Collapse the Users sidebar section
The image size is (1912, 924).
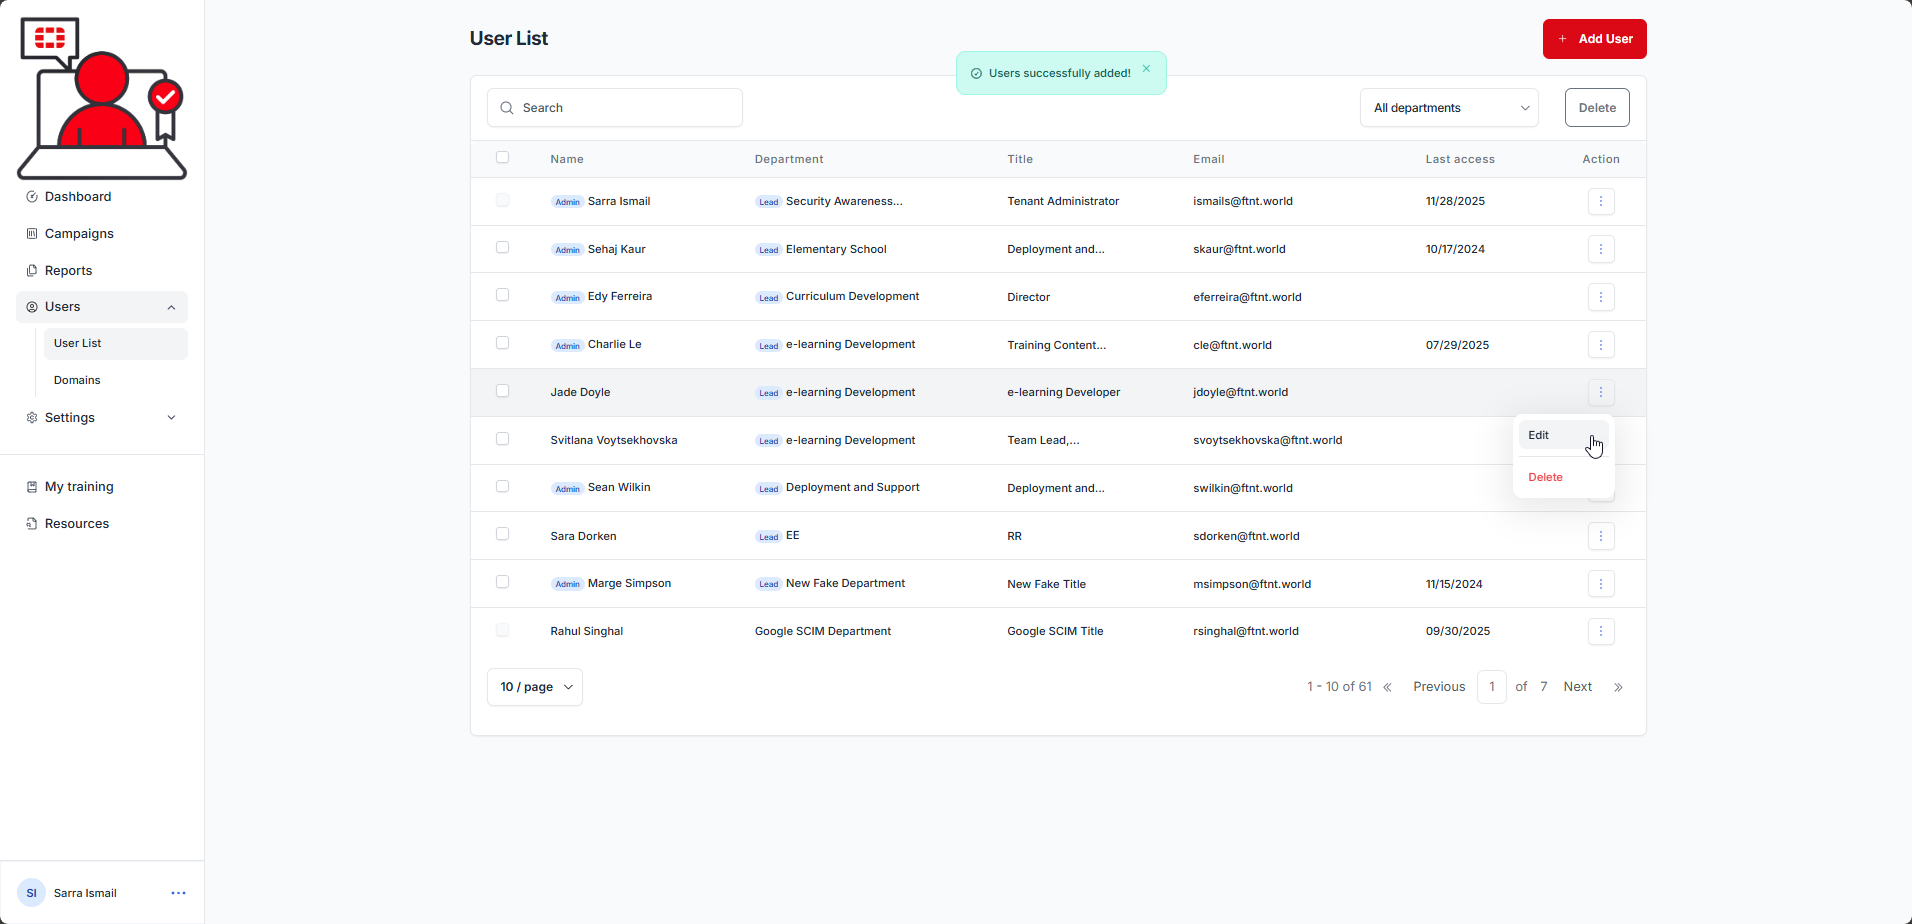(x=102, y=307)
